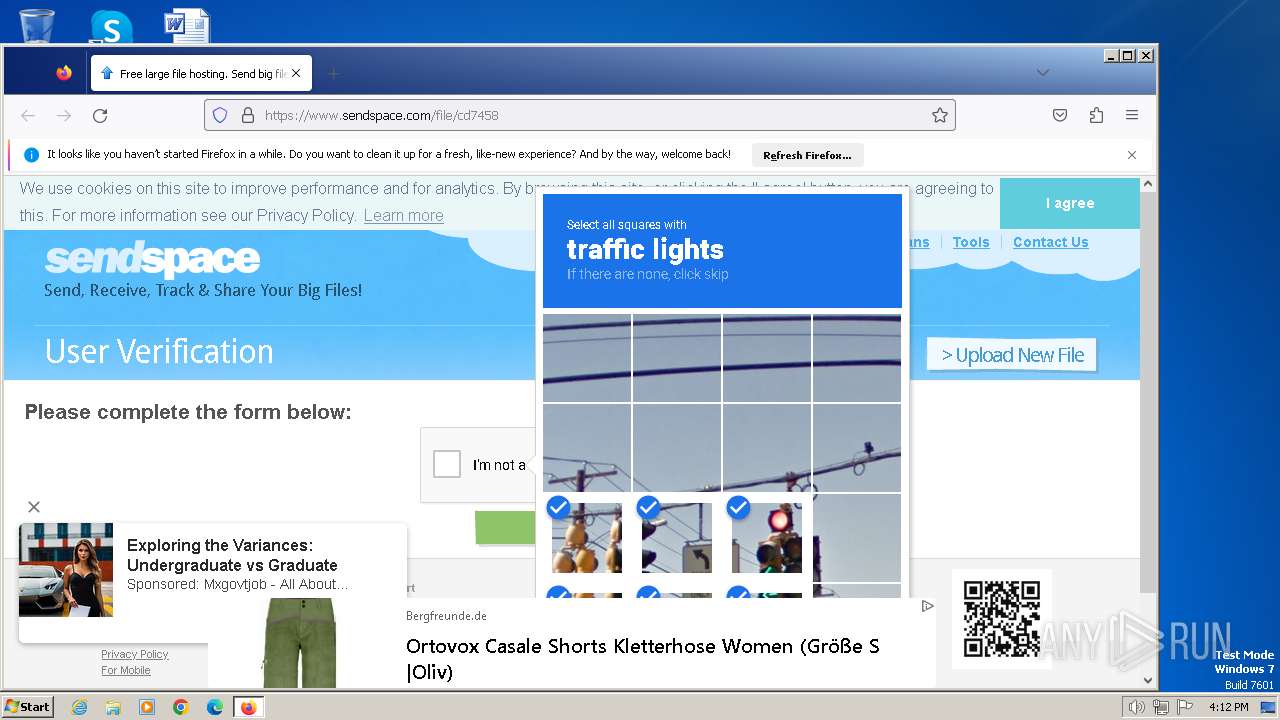
Task: Close the sendspace browser tab
Action: click(296, 73)
